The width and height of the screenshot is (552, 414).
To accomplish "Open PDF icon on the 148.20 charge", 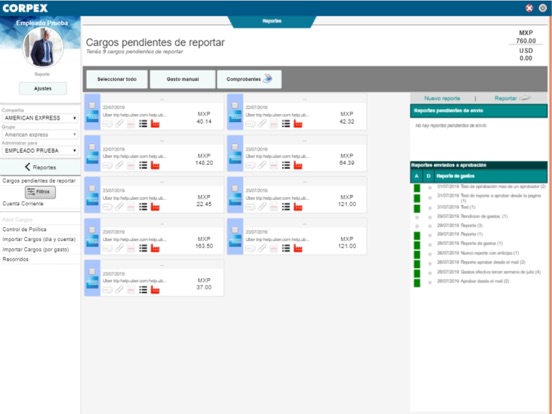I will click(x=131, y=165).
